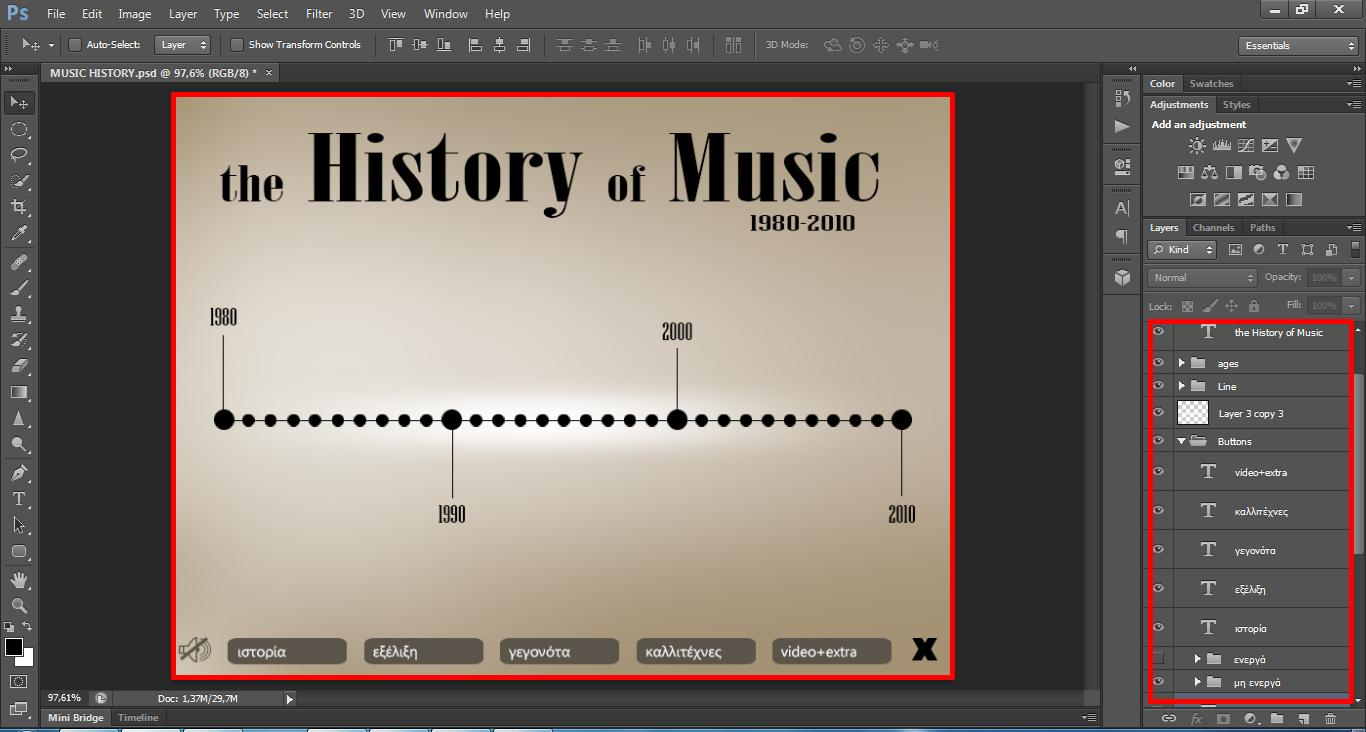Click the background color swatch
Screen dimensions: 1366x732
(27, 659)
